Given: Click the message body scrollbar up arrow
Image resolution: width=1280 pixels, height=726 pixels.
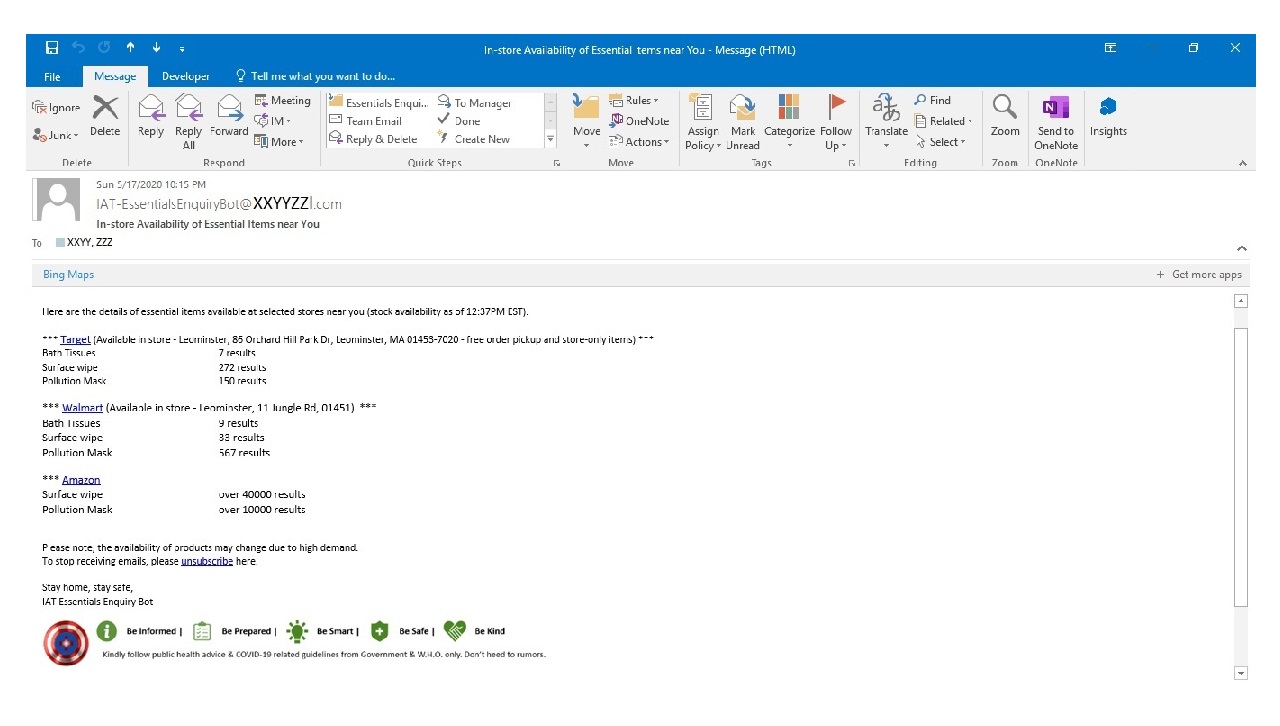Looking at the screenshot, I should 1241,301.
